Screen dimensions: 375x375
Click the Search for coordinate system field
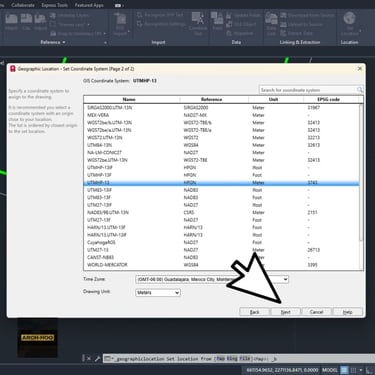[308, 90]
